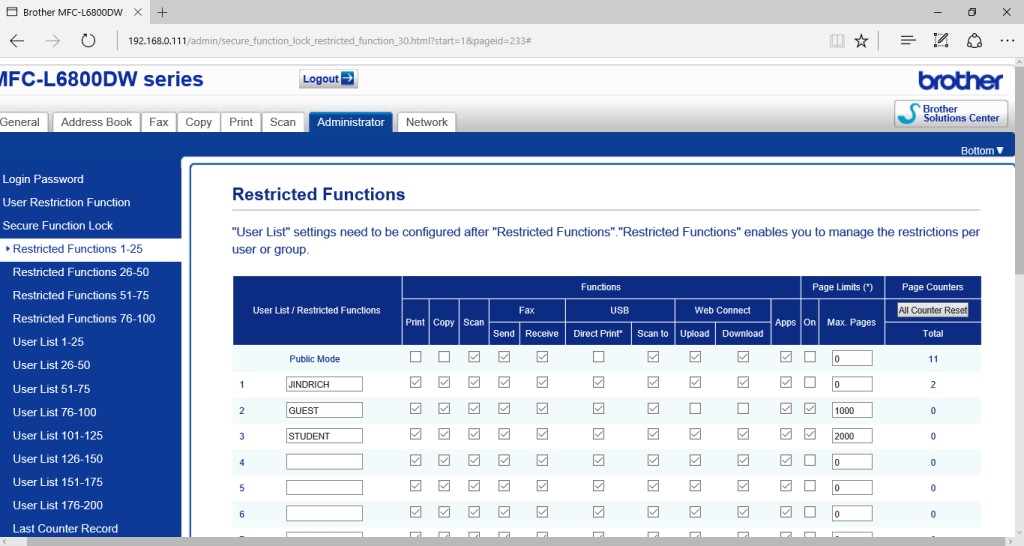Open User List 176-200
This screenshot has height=546, width=1024.
tap(57, 506)
